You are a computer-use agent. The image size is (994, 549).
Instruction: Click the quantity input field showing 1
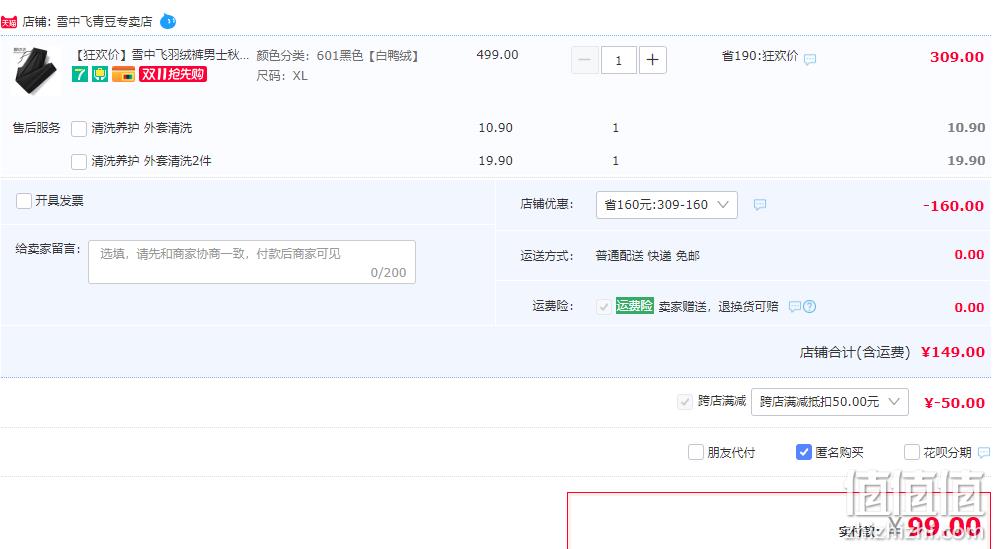[619, 60]
